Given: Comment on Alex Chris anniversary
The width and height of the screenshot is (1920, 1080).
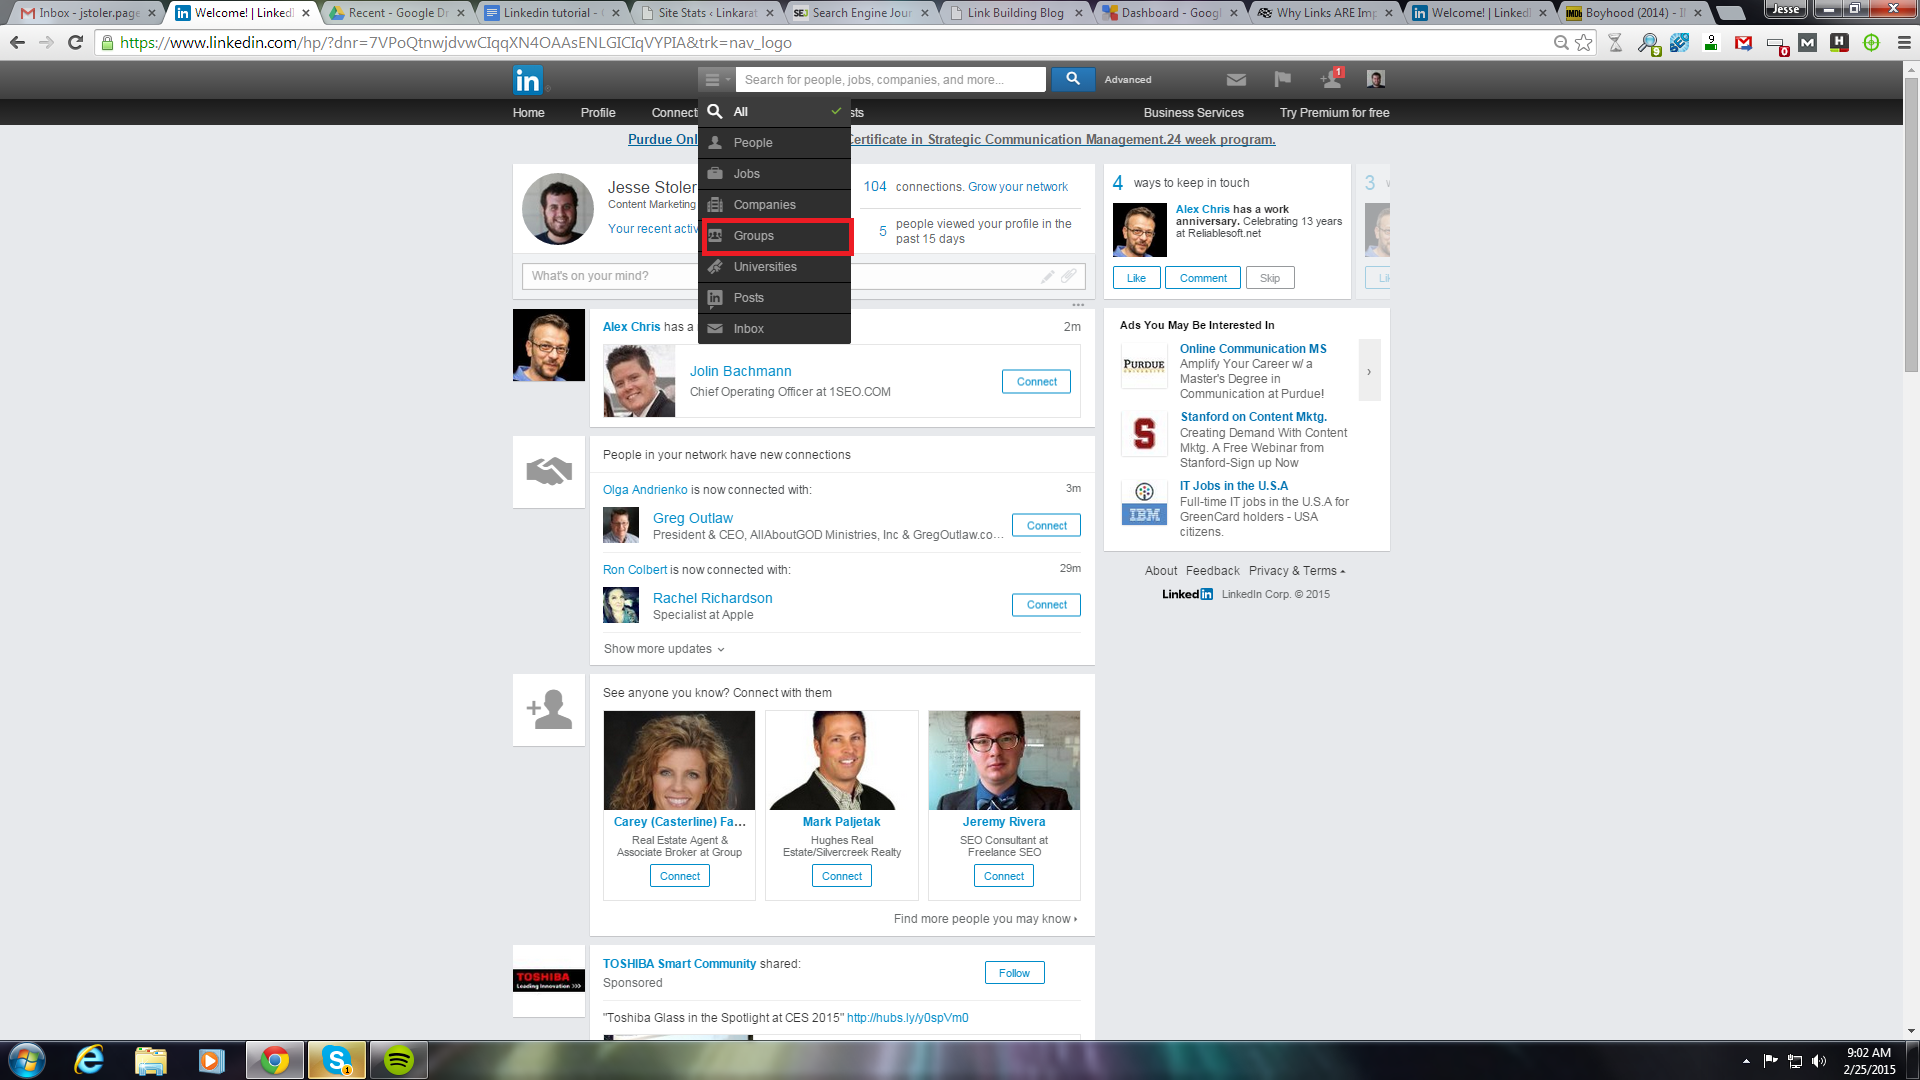Looking at the screenshot, I should (x=1203, y=278).
